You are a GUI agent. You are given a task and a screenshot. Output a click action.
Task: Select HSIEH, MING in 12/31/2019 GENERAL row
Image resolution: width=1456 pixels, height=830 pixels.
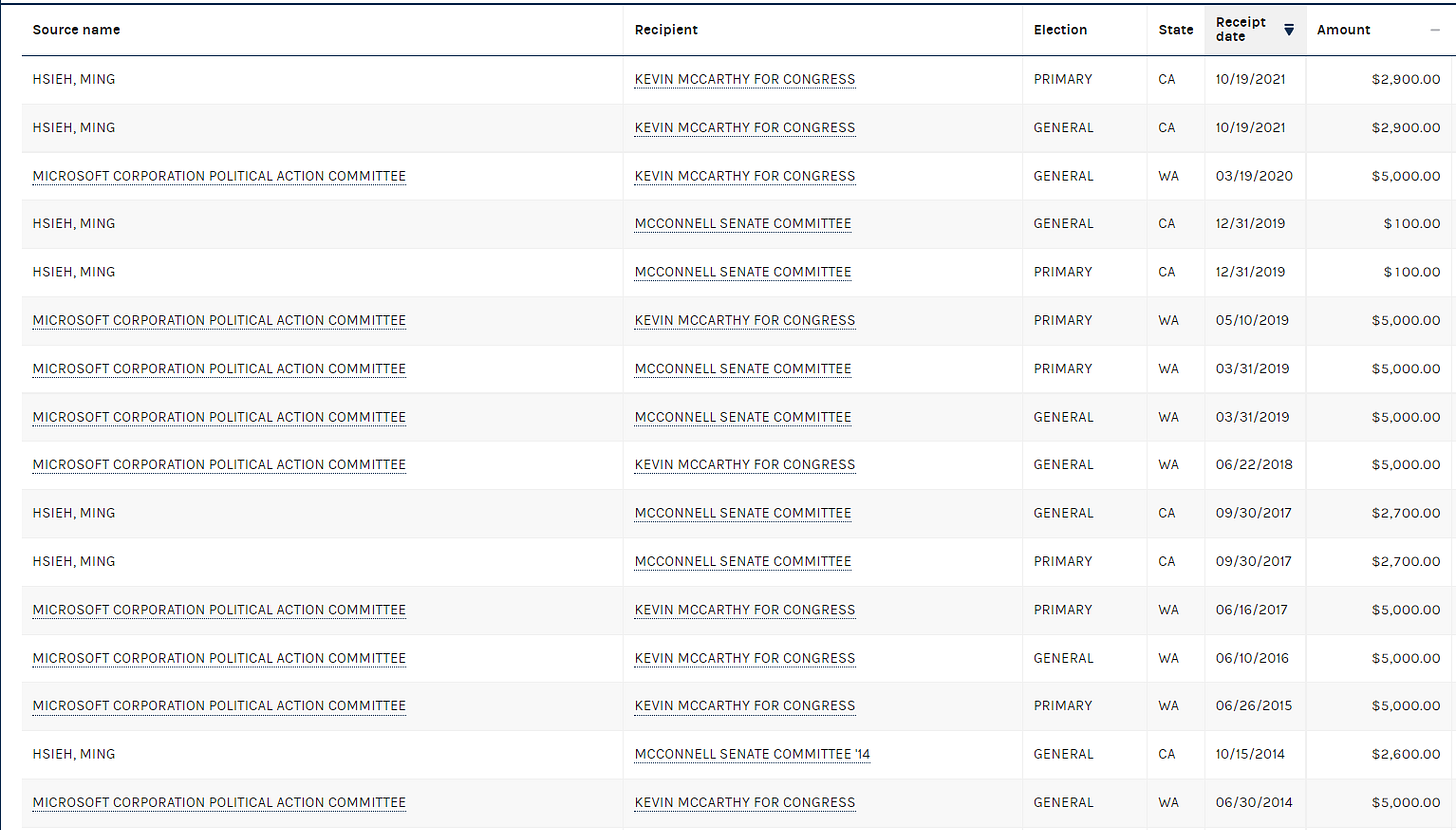point(74,224)
